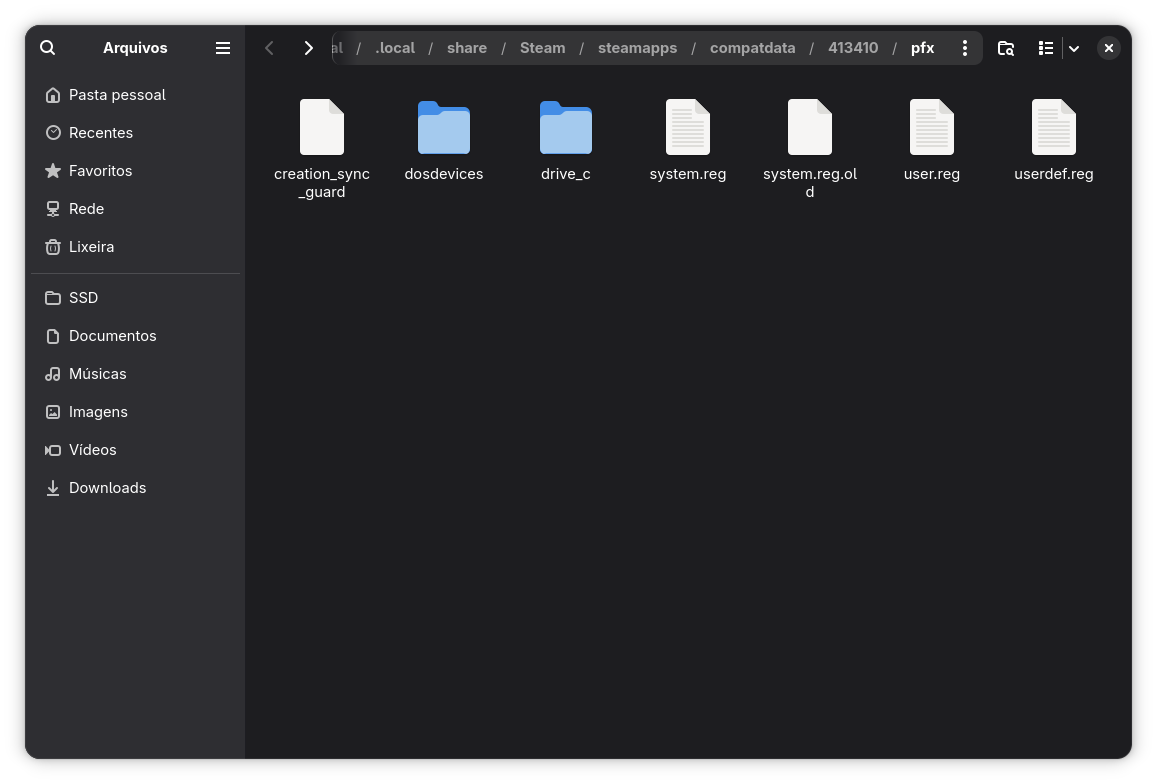Viewport: 1157px width, 784px height.
Task: Open the hamburger main menu
Action: [x=223, y=48]
